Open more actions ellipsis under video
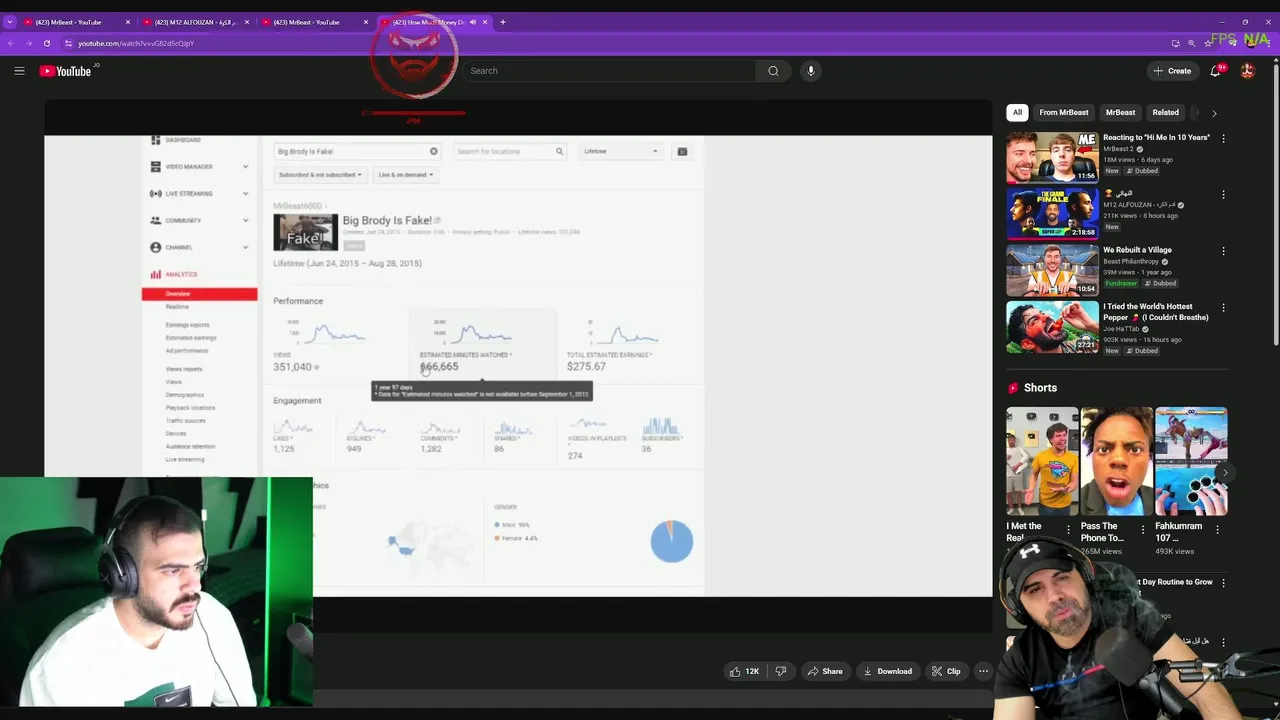The image size is (1280, 720). 984,671
